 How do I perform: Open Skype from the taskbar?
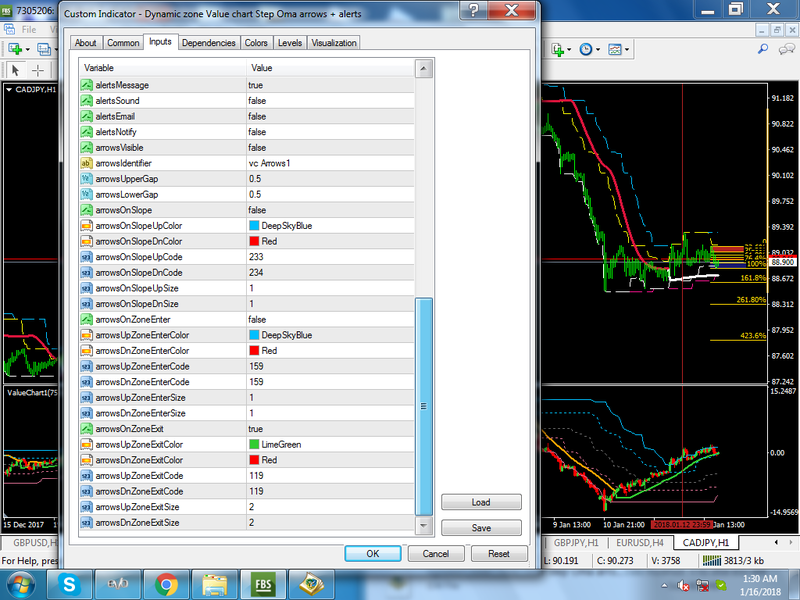(x=71, y=582)
